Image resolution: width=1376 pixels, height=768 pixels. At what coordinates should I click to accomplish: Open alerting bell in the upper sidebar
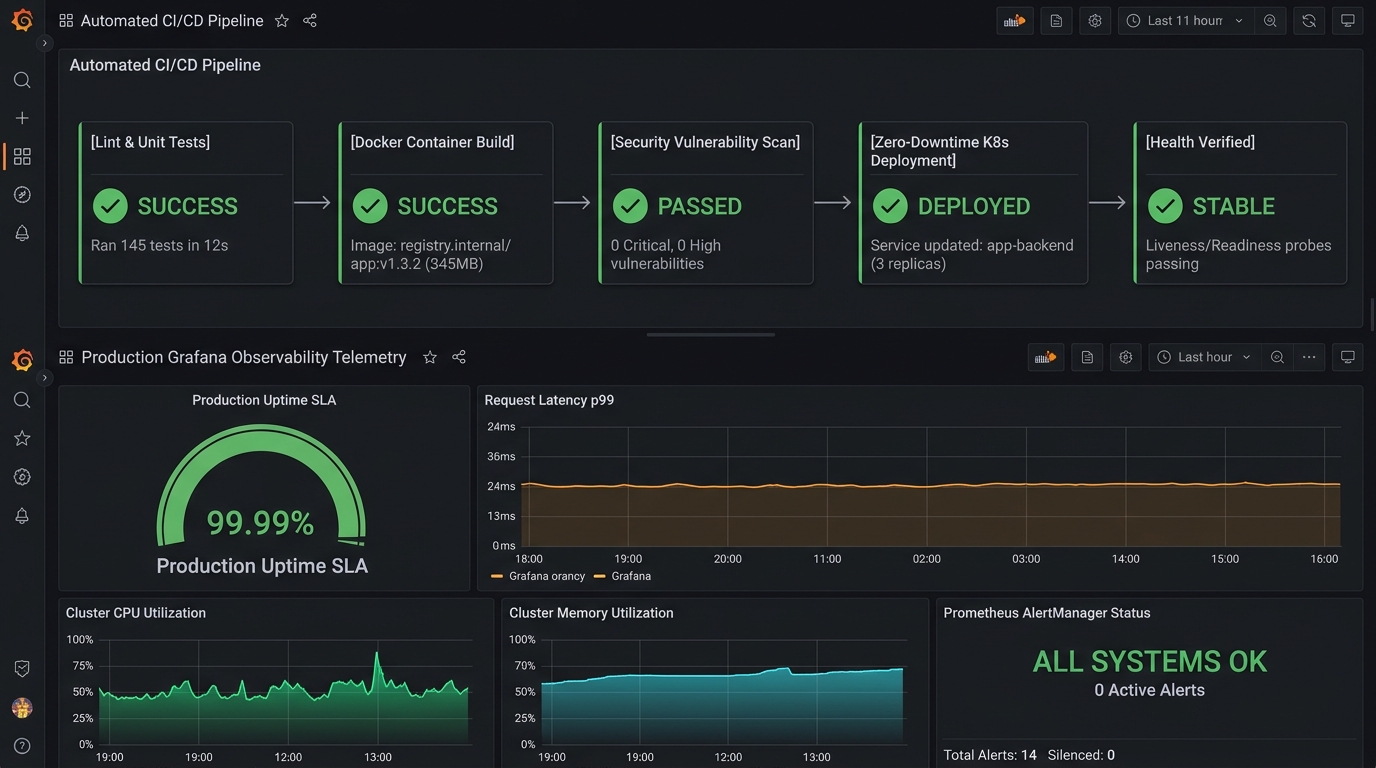click(22, 233)
